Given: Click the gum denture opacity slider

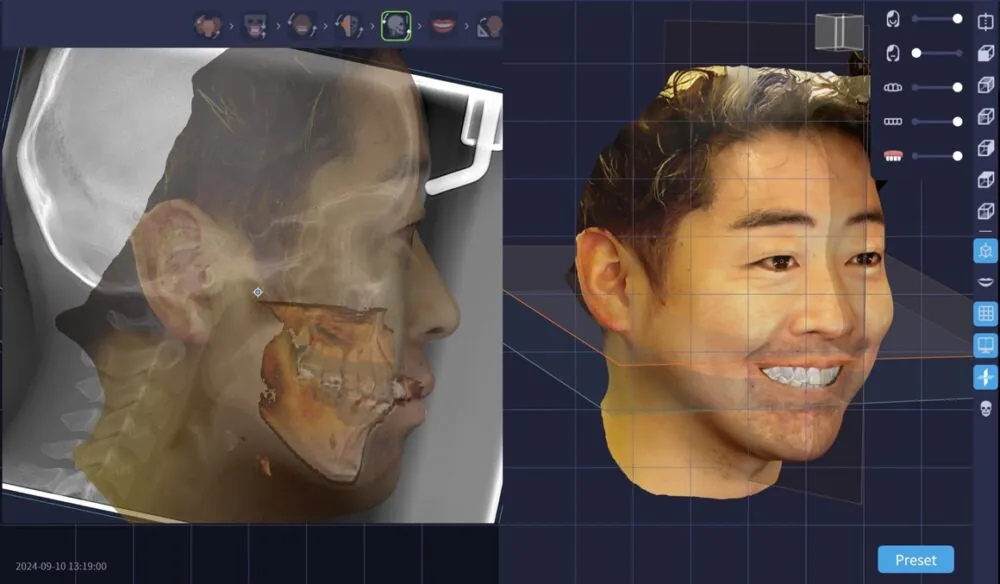Looking at the screenshot, I should point(957,155).
